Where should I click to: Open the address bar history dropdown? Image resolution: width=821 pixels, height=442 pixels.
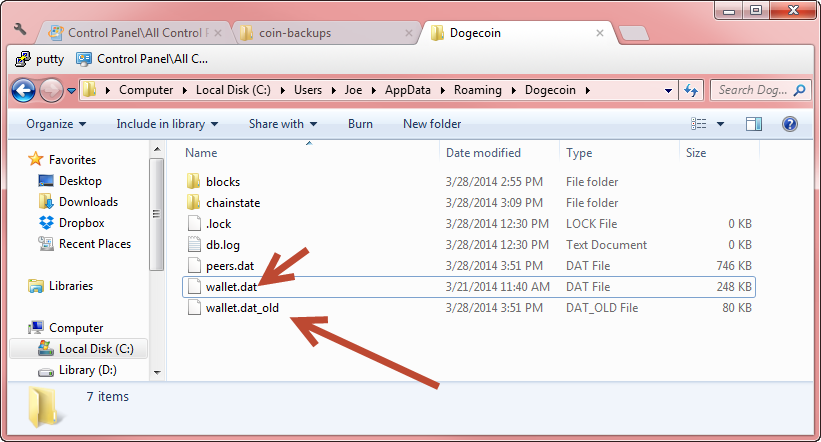(668, 91)
